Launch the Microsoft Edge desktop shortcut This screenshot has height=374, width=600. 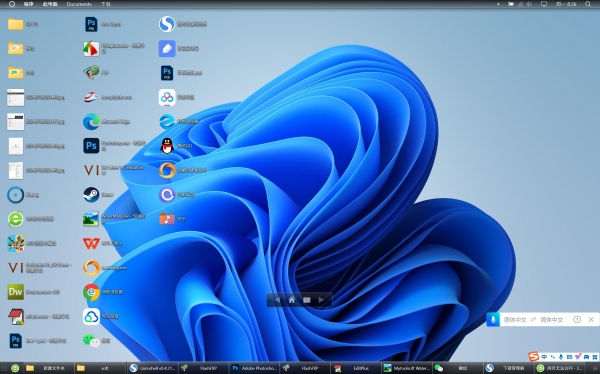[91, 122]
